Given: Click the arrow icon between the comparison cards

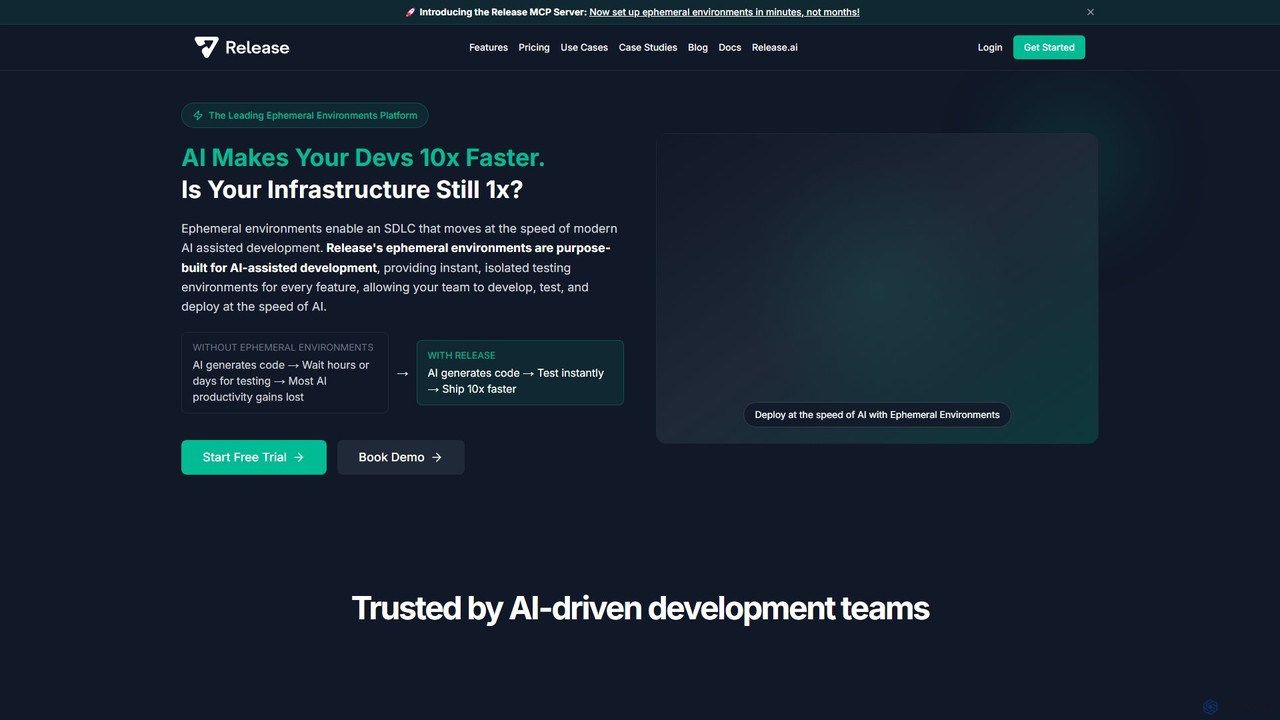Looking at the screenshot, I should tap(402, 373).
